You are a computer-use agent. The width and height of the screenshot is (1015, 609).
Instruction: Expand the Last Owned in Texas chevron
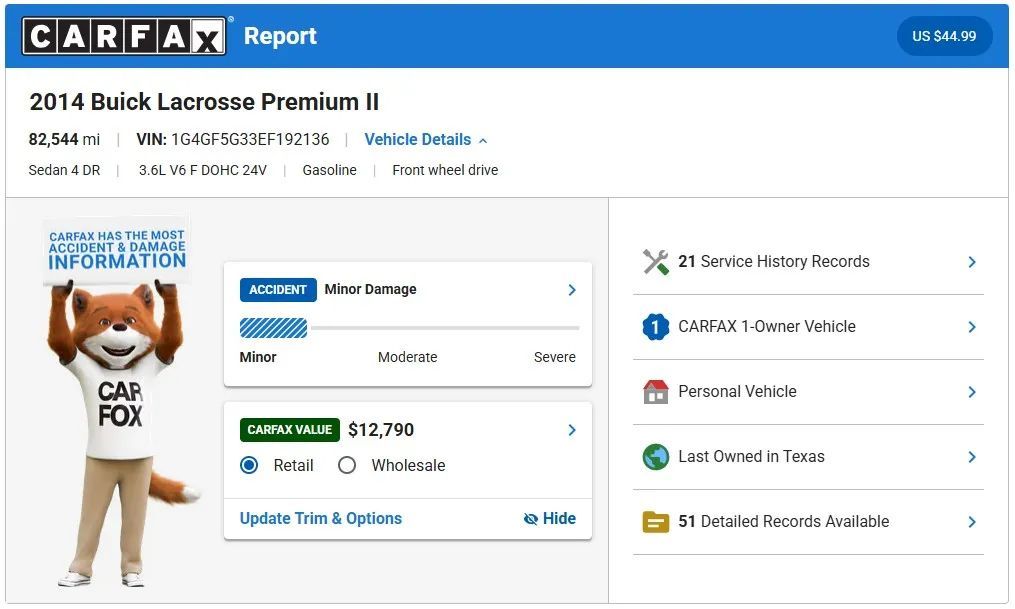972,457
